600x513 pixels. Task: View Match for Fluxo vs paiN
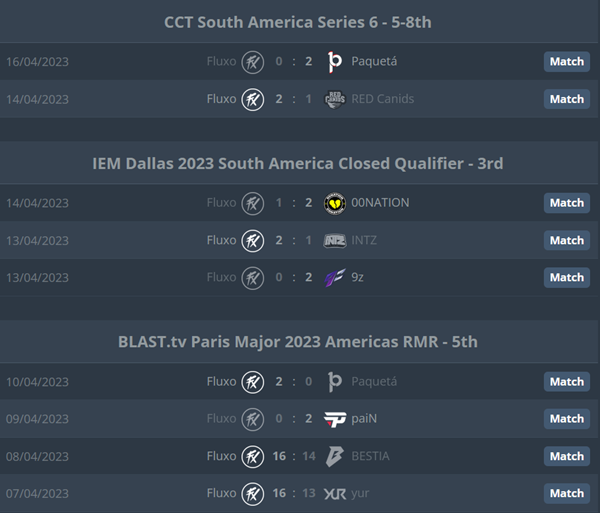coord(567,419)
